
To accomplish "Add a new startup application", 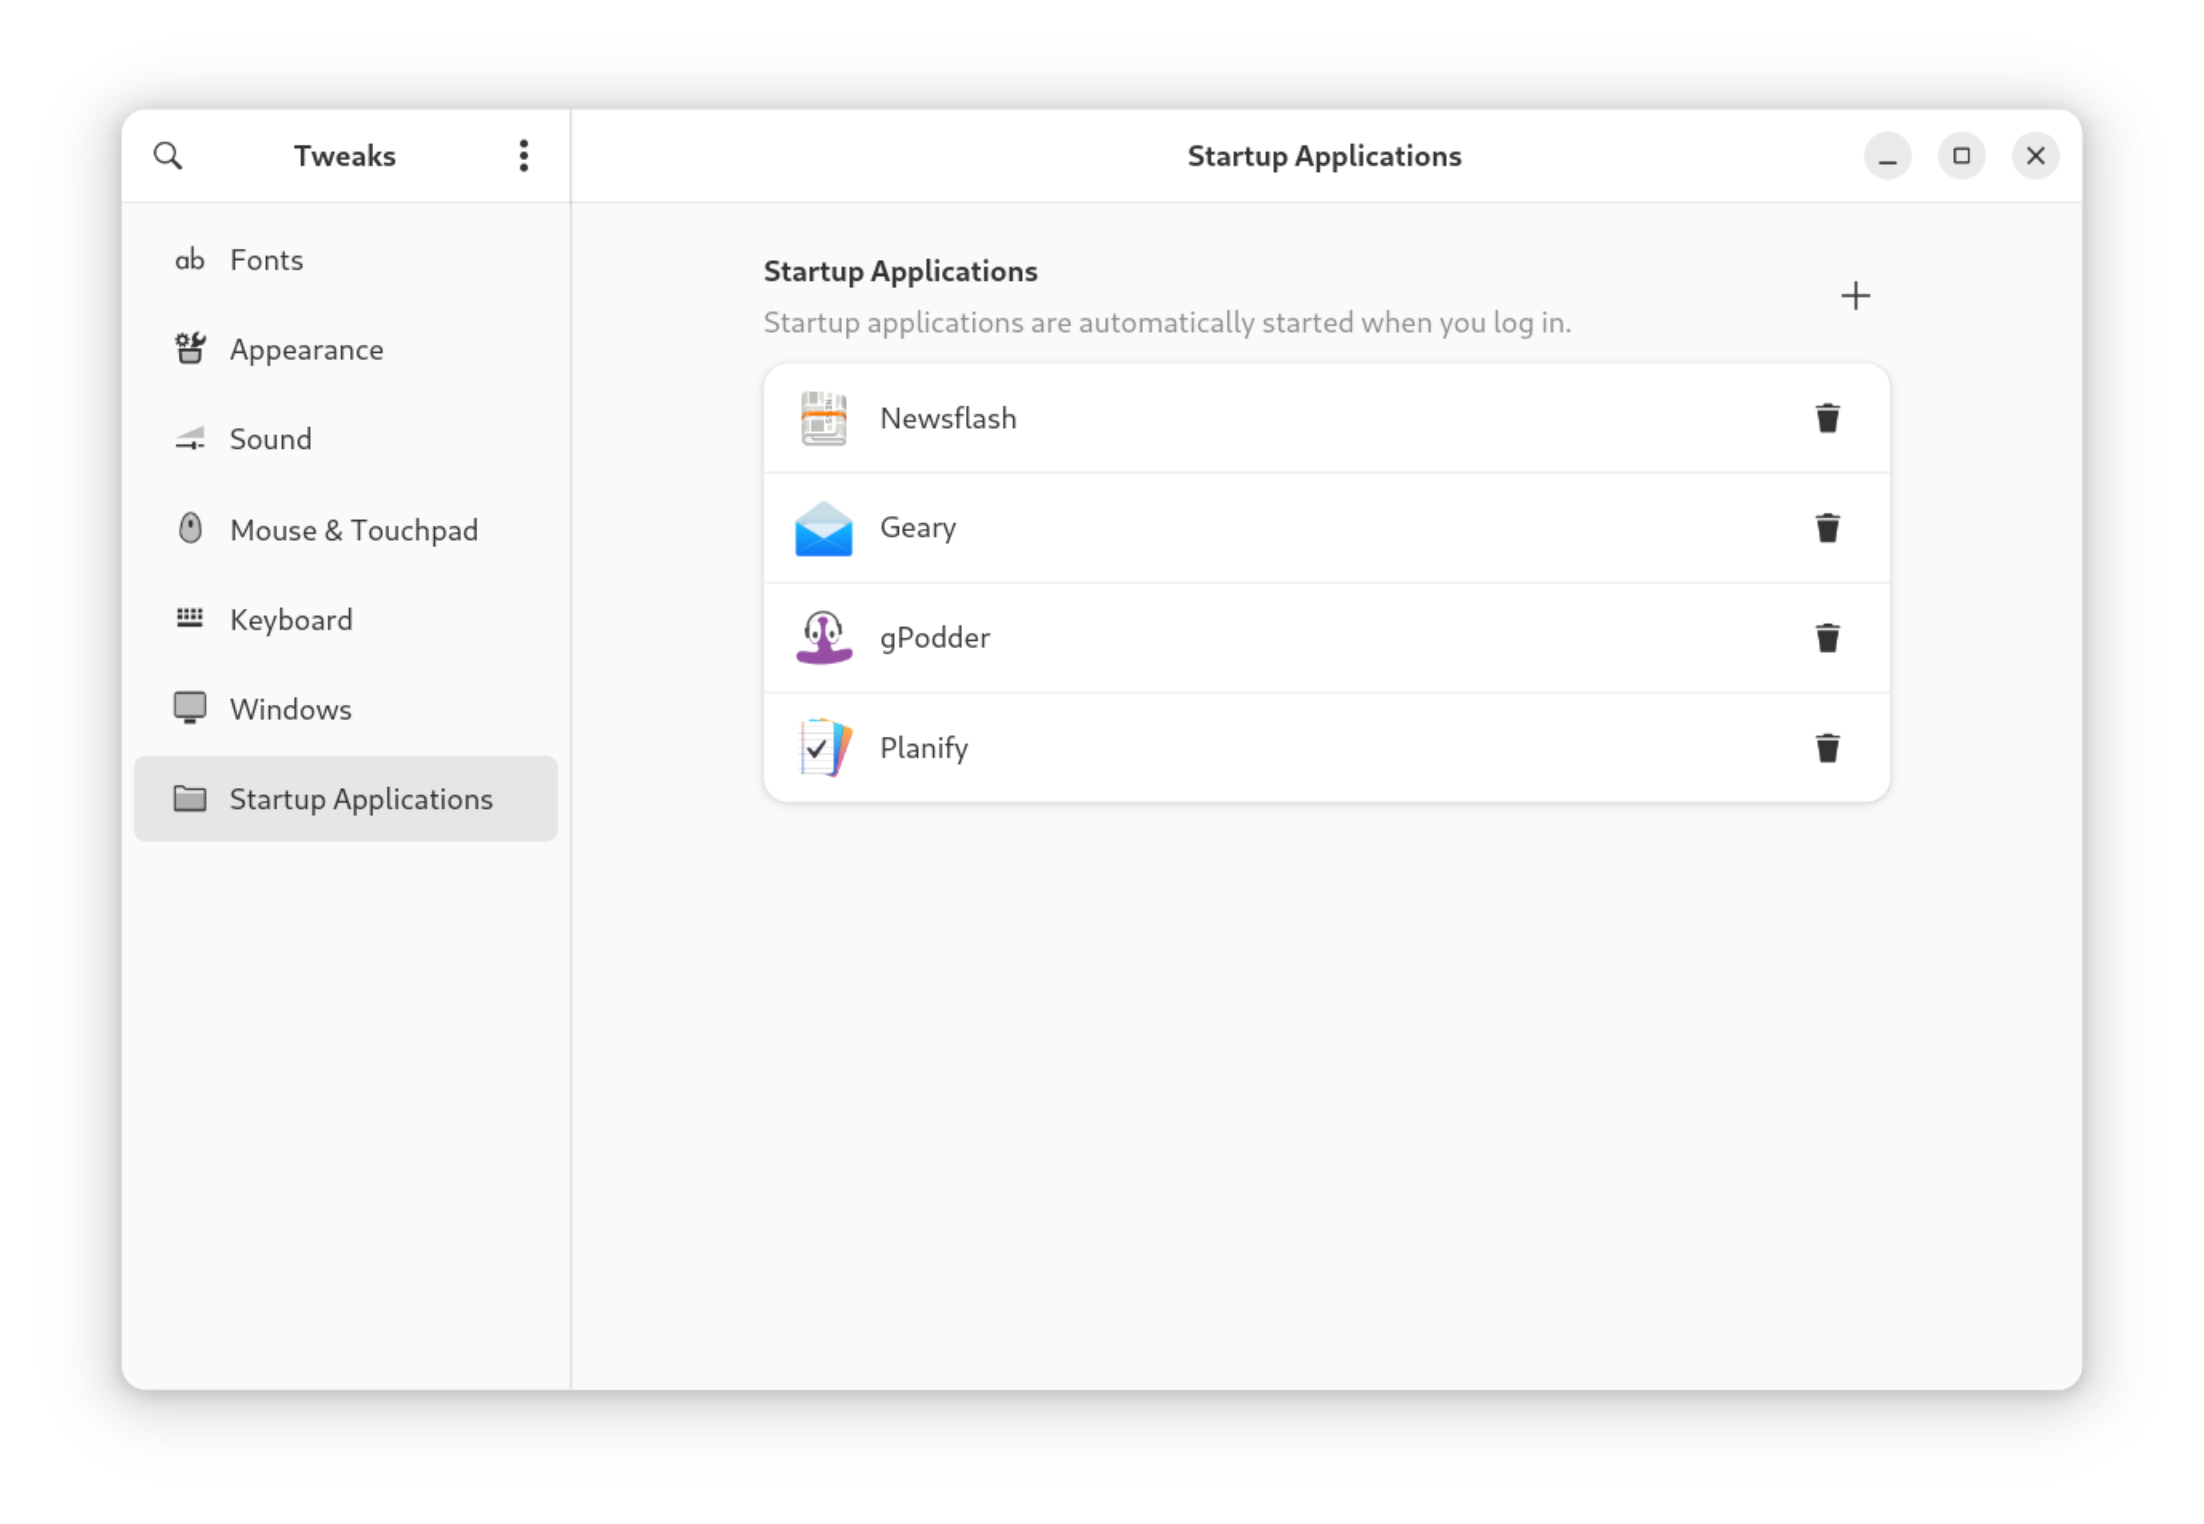I will click(x=1855, y=295).
